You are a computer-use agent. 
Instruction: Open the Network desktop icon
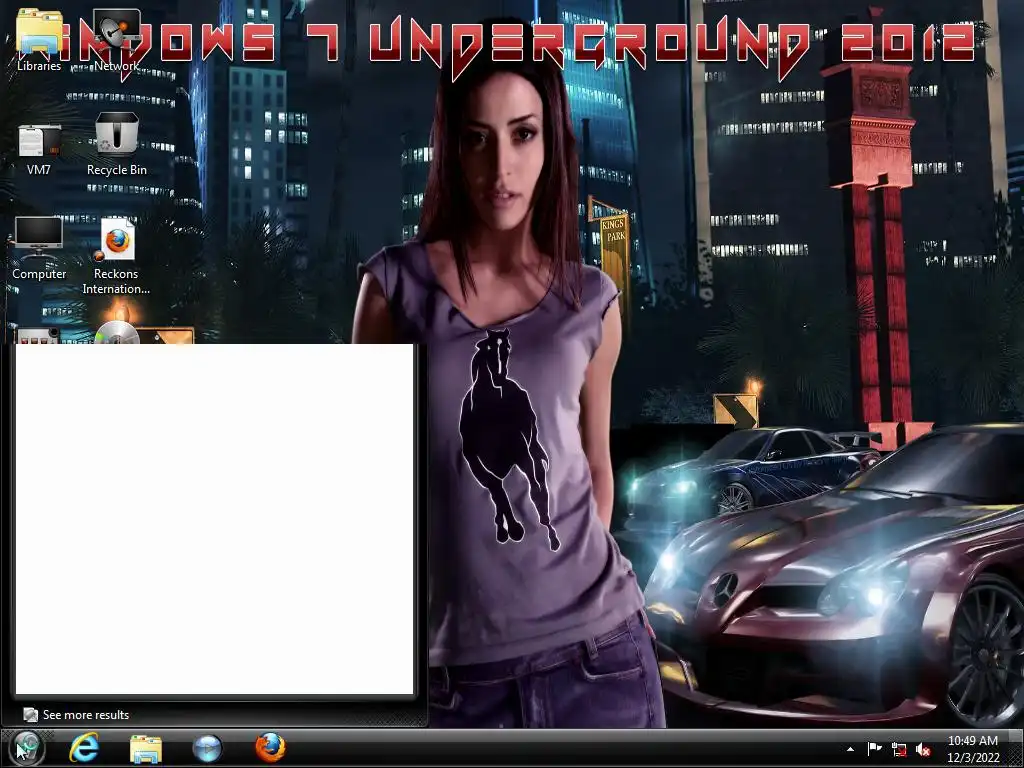[116, 39]
